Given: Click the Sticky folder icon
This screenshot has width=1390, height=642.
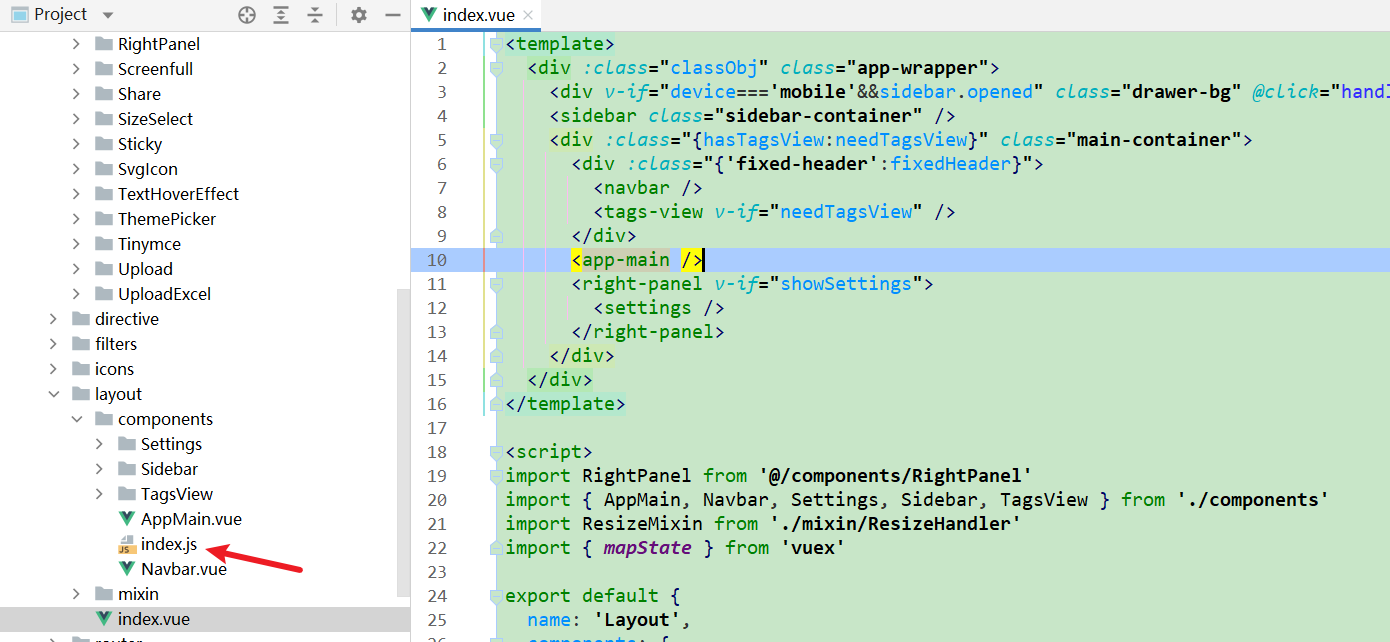Looking at the screenshot, I should [103, 144].
